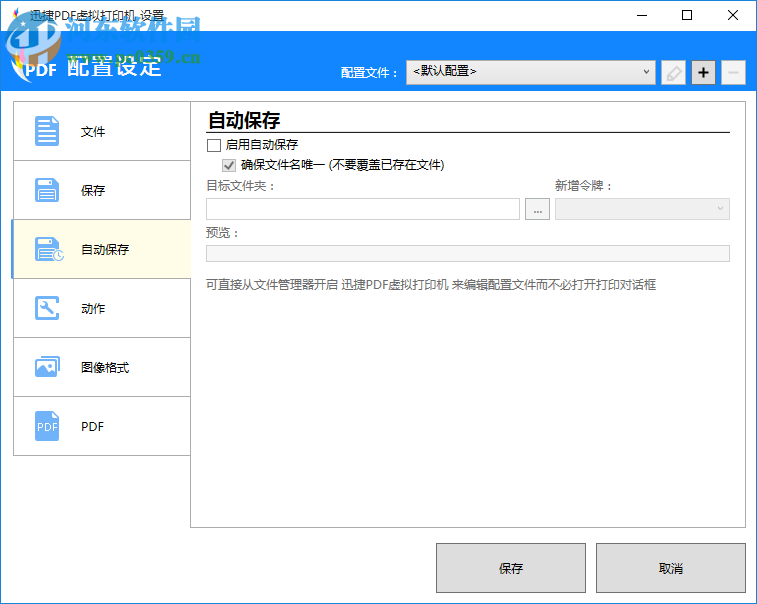
Task: Click the hint text about 文件管理器
Action: tap(431, 285)
